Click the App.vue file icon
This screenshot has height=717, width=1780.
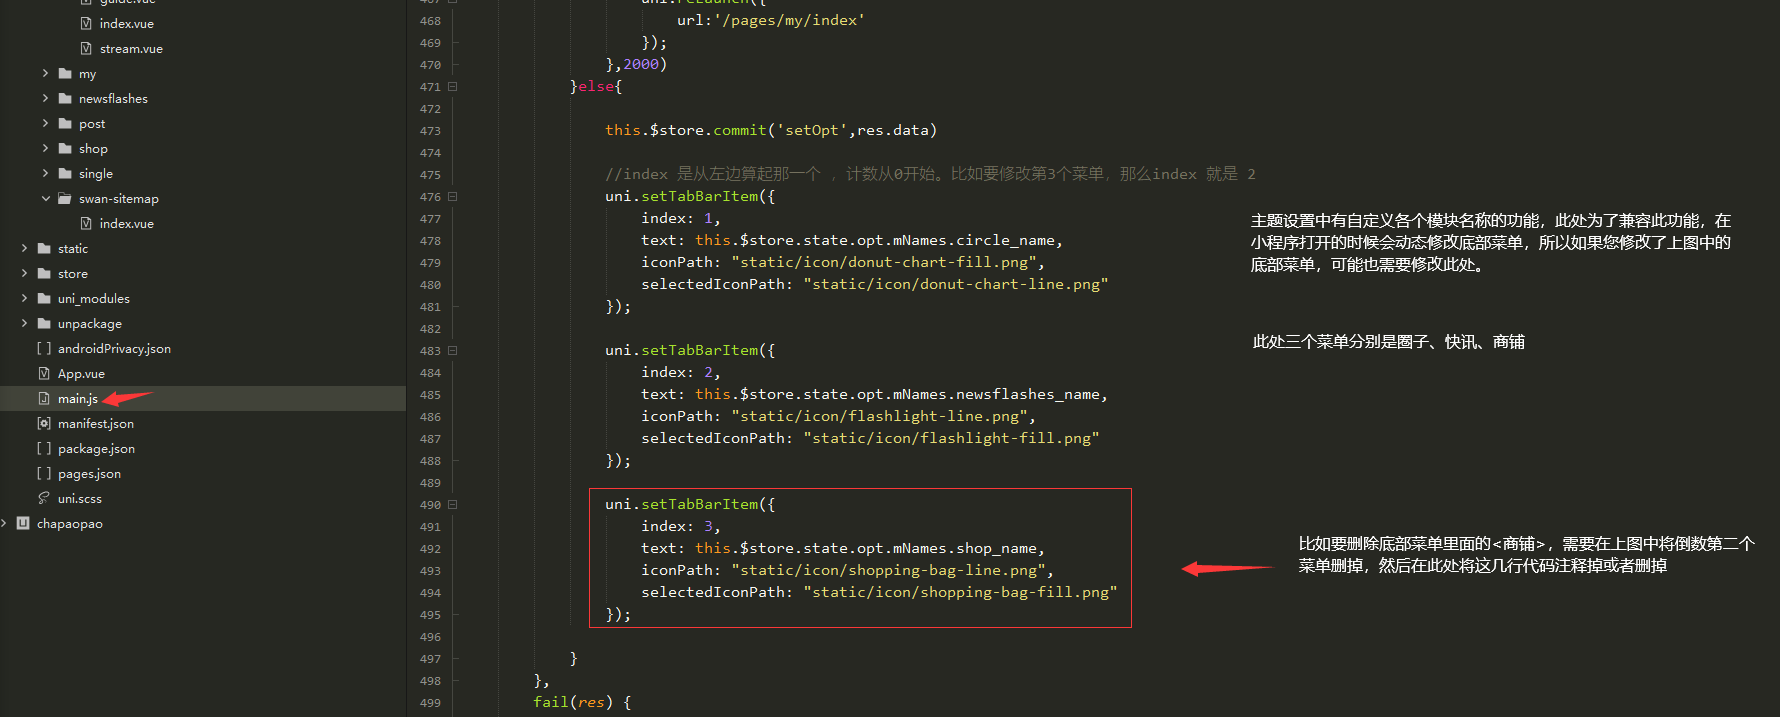coord(44,374)
